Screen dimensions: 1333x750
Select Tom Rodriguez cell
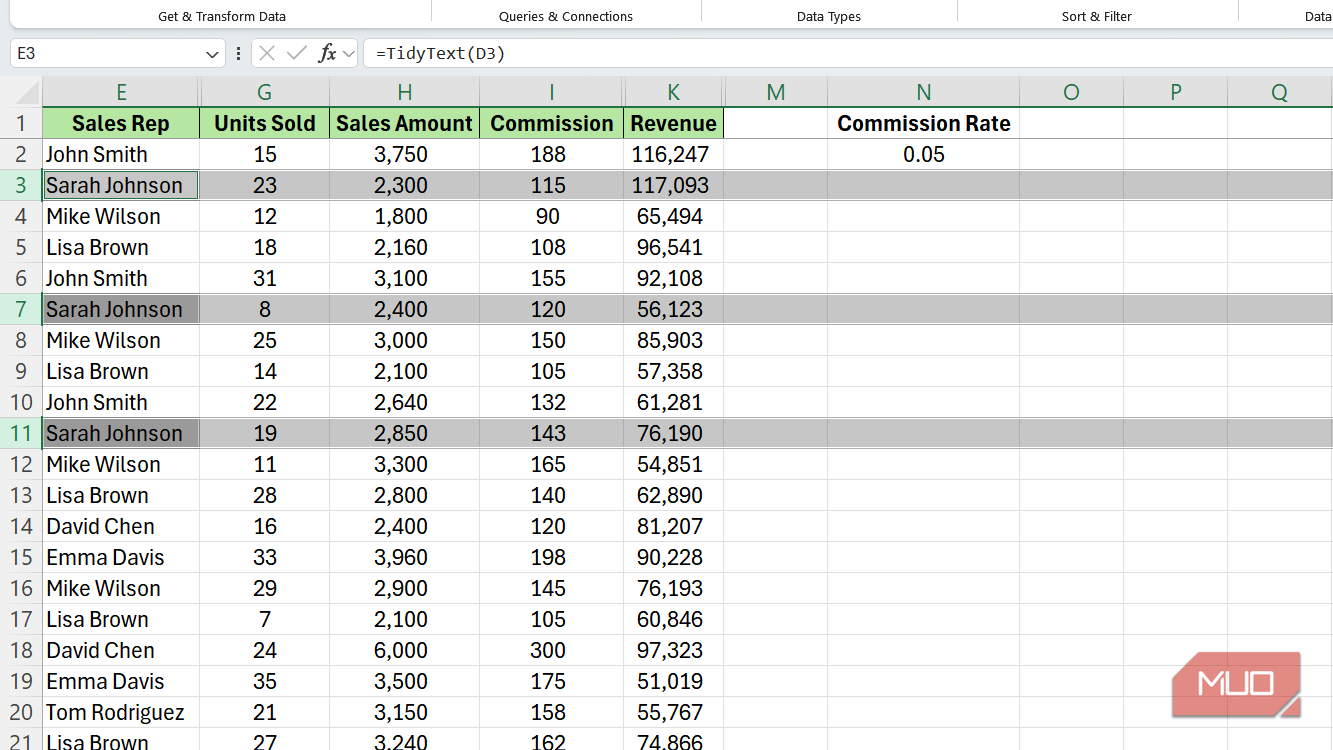[121, 712]
